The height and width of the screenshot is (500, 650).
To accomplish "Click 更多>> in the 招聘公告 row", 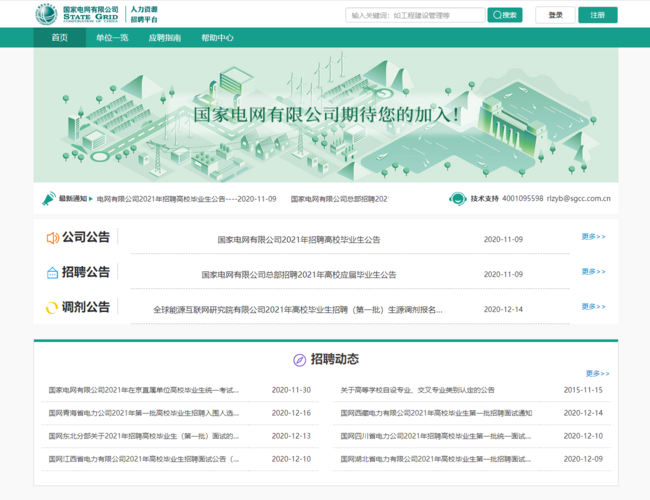I will tap(593, 272).
